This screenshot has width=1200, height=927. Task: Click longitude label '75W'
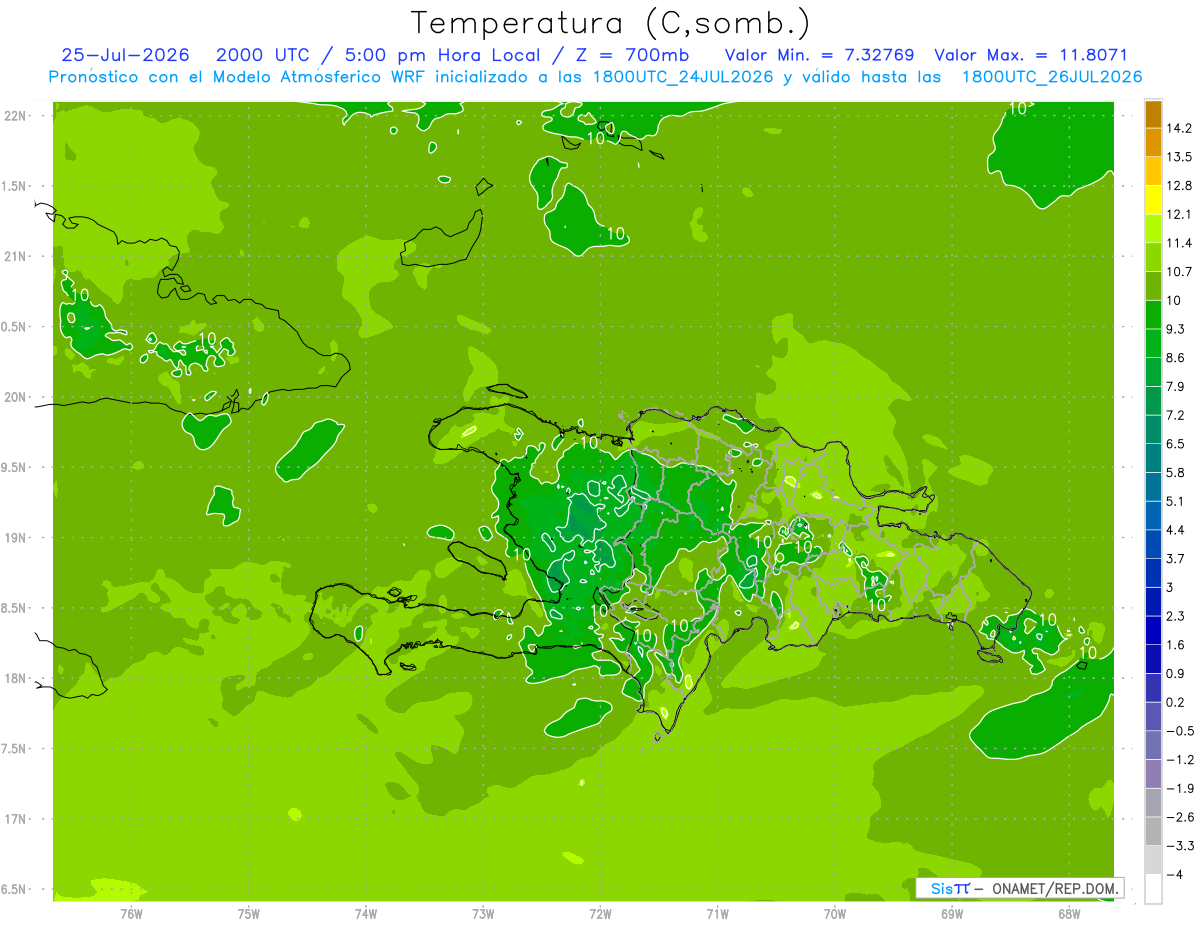coord(248,913)
